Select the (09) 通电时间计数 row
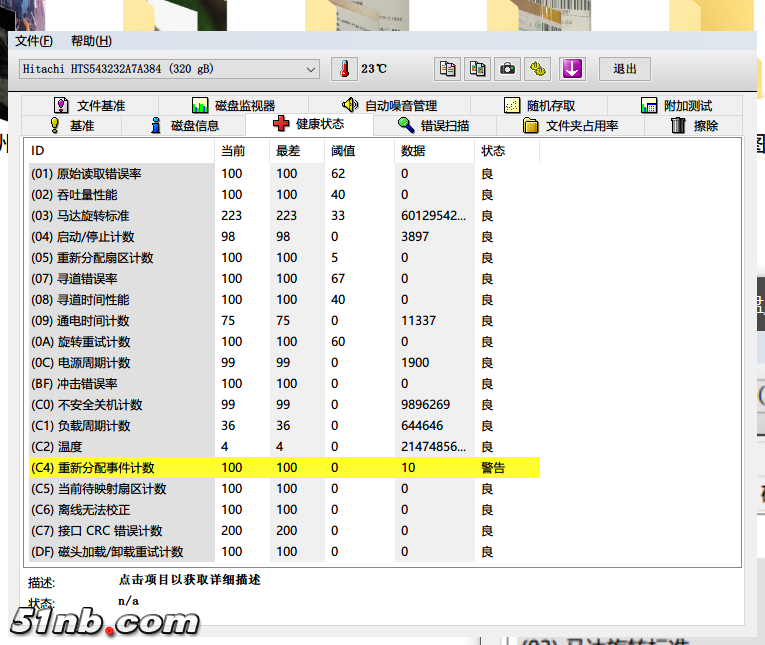 [x=122, y=321]
